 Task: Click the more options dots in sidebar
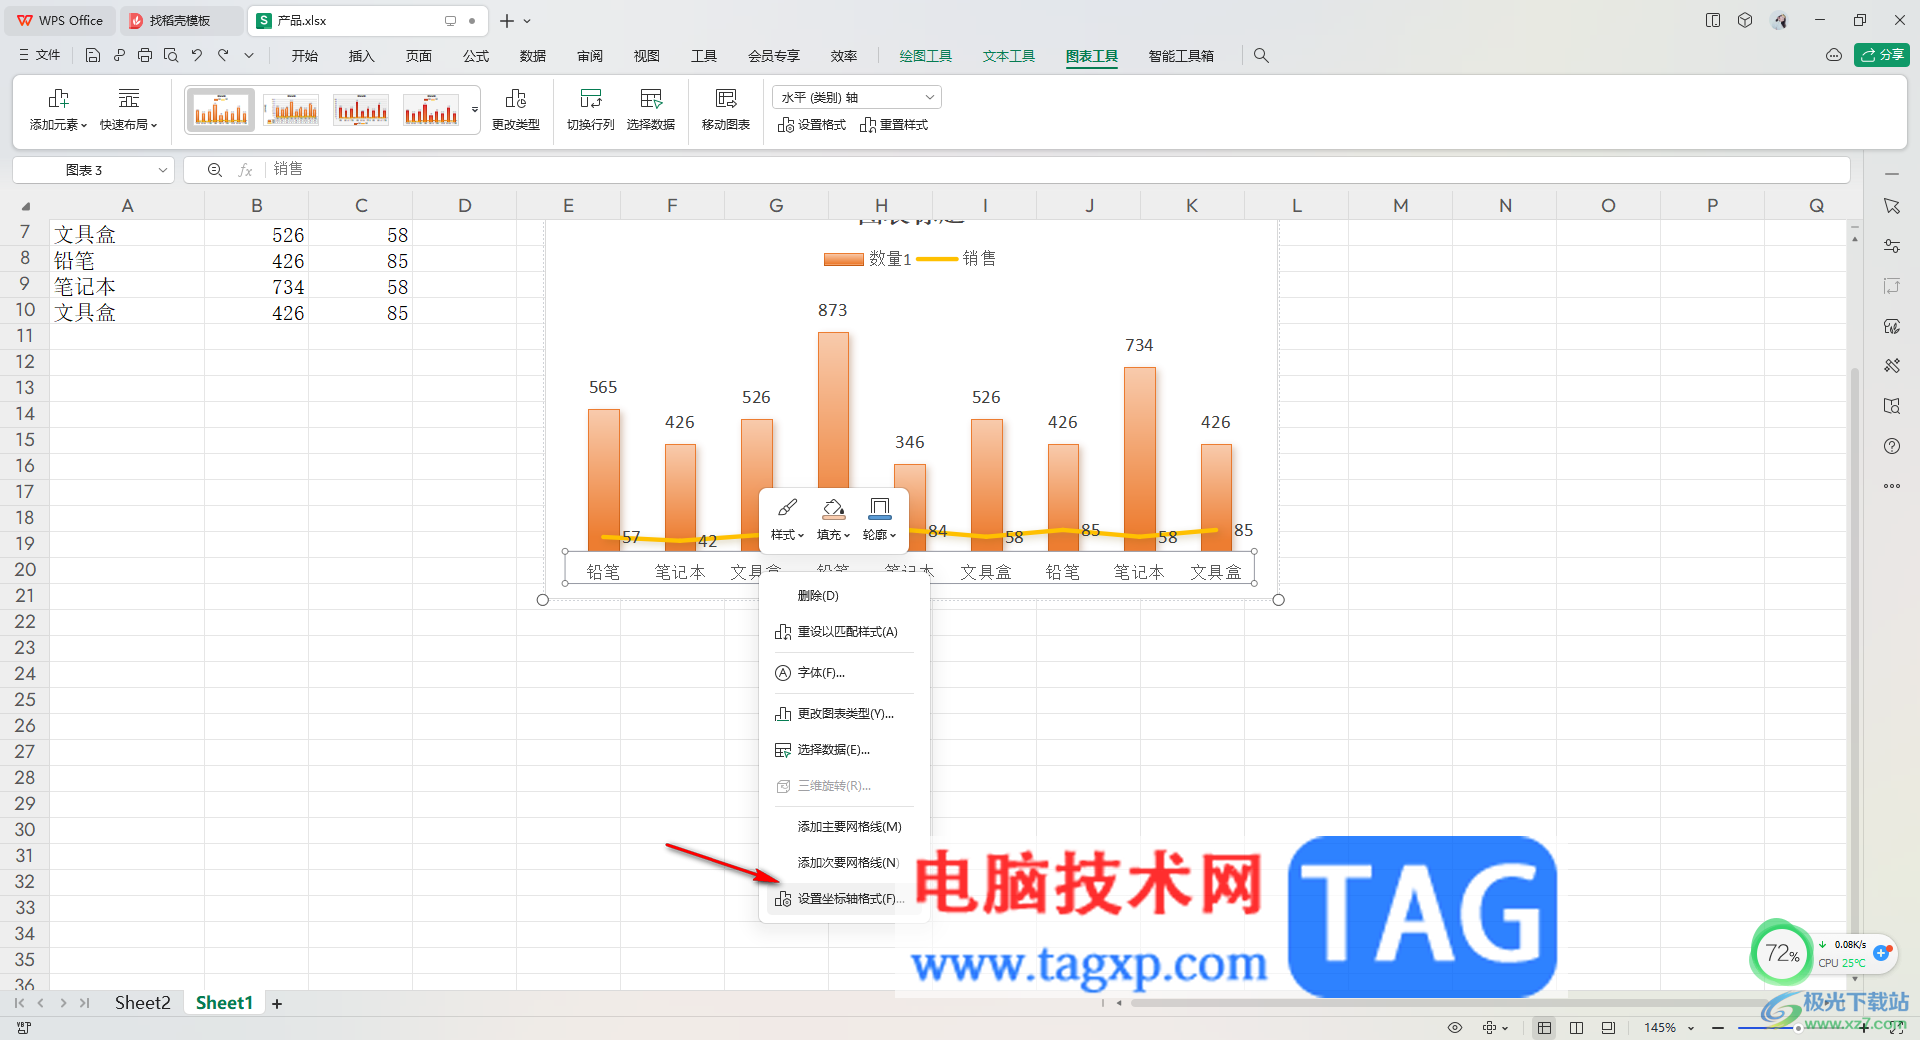click(1892, 486)
